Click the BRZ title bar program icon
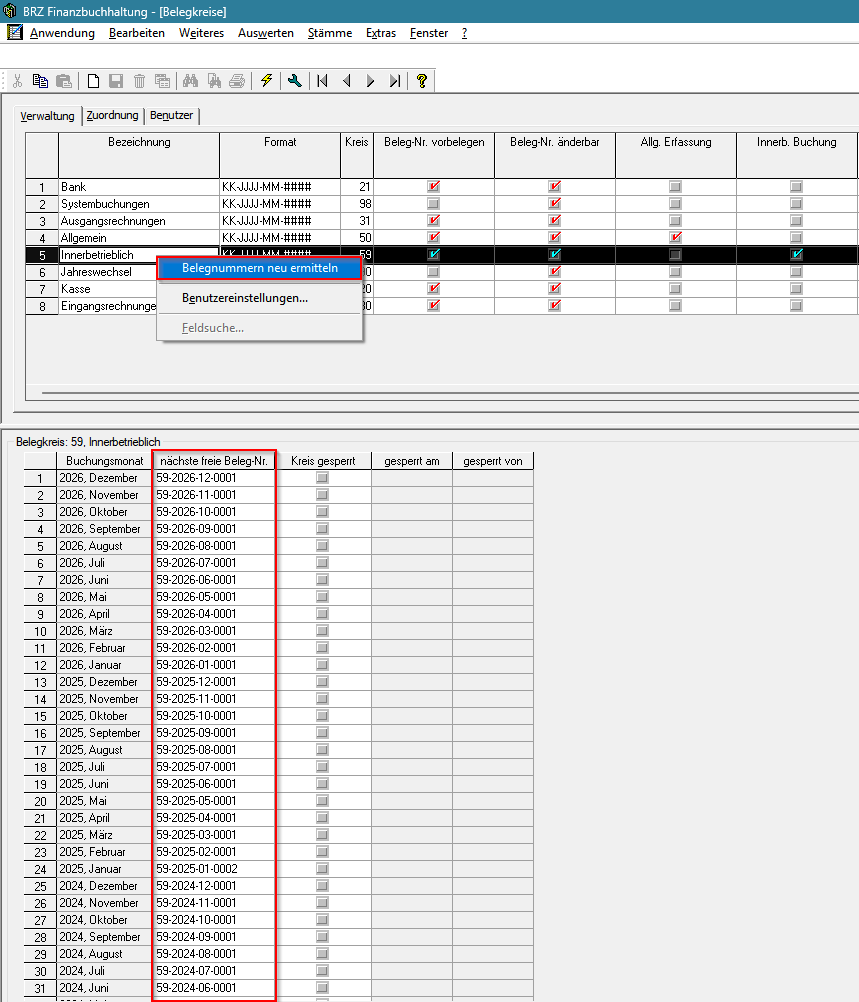This screenshot has height=1002, width=859. click(10, 11)
